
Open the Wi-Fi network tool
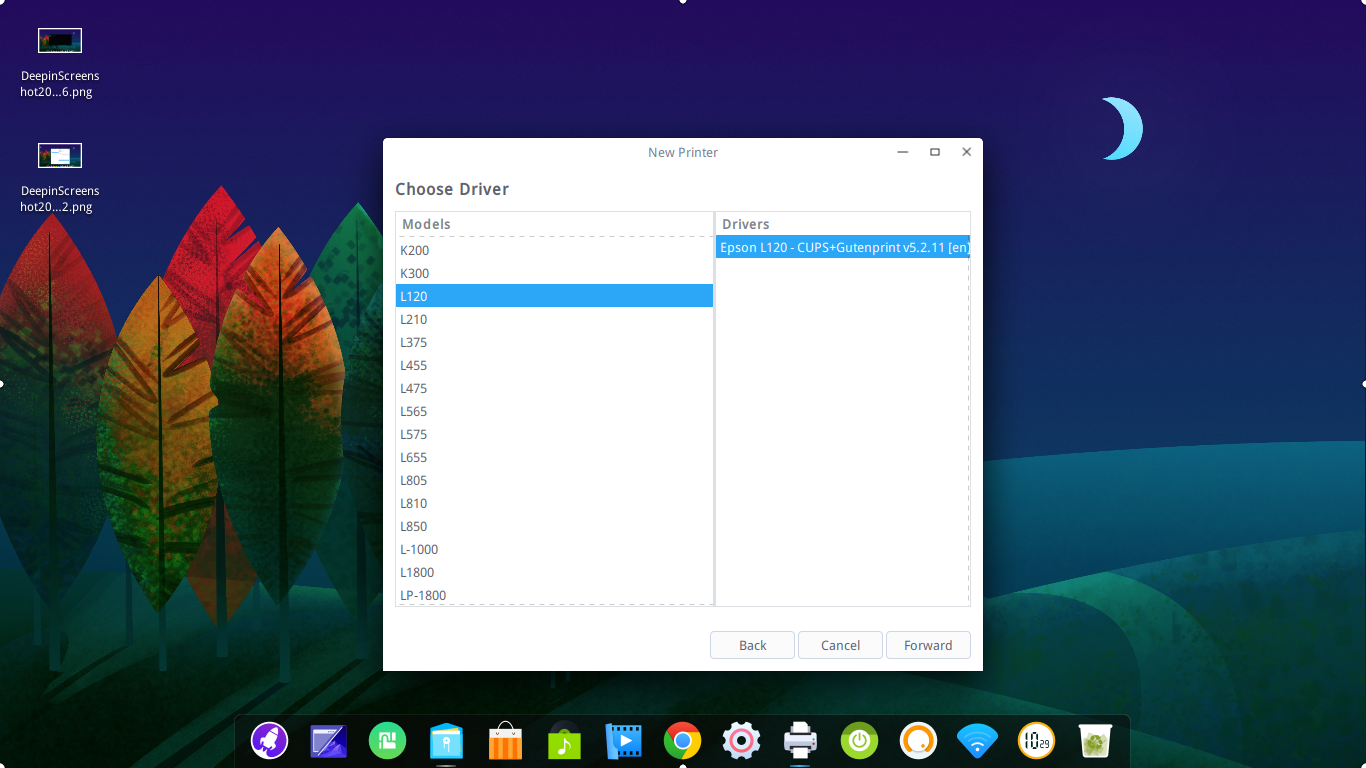pos(977,741)
